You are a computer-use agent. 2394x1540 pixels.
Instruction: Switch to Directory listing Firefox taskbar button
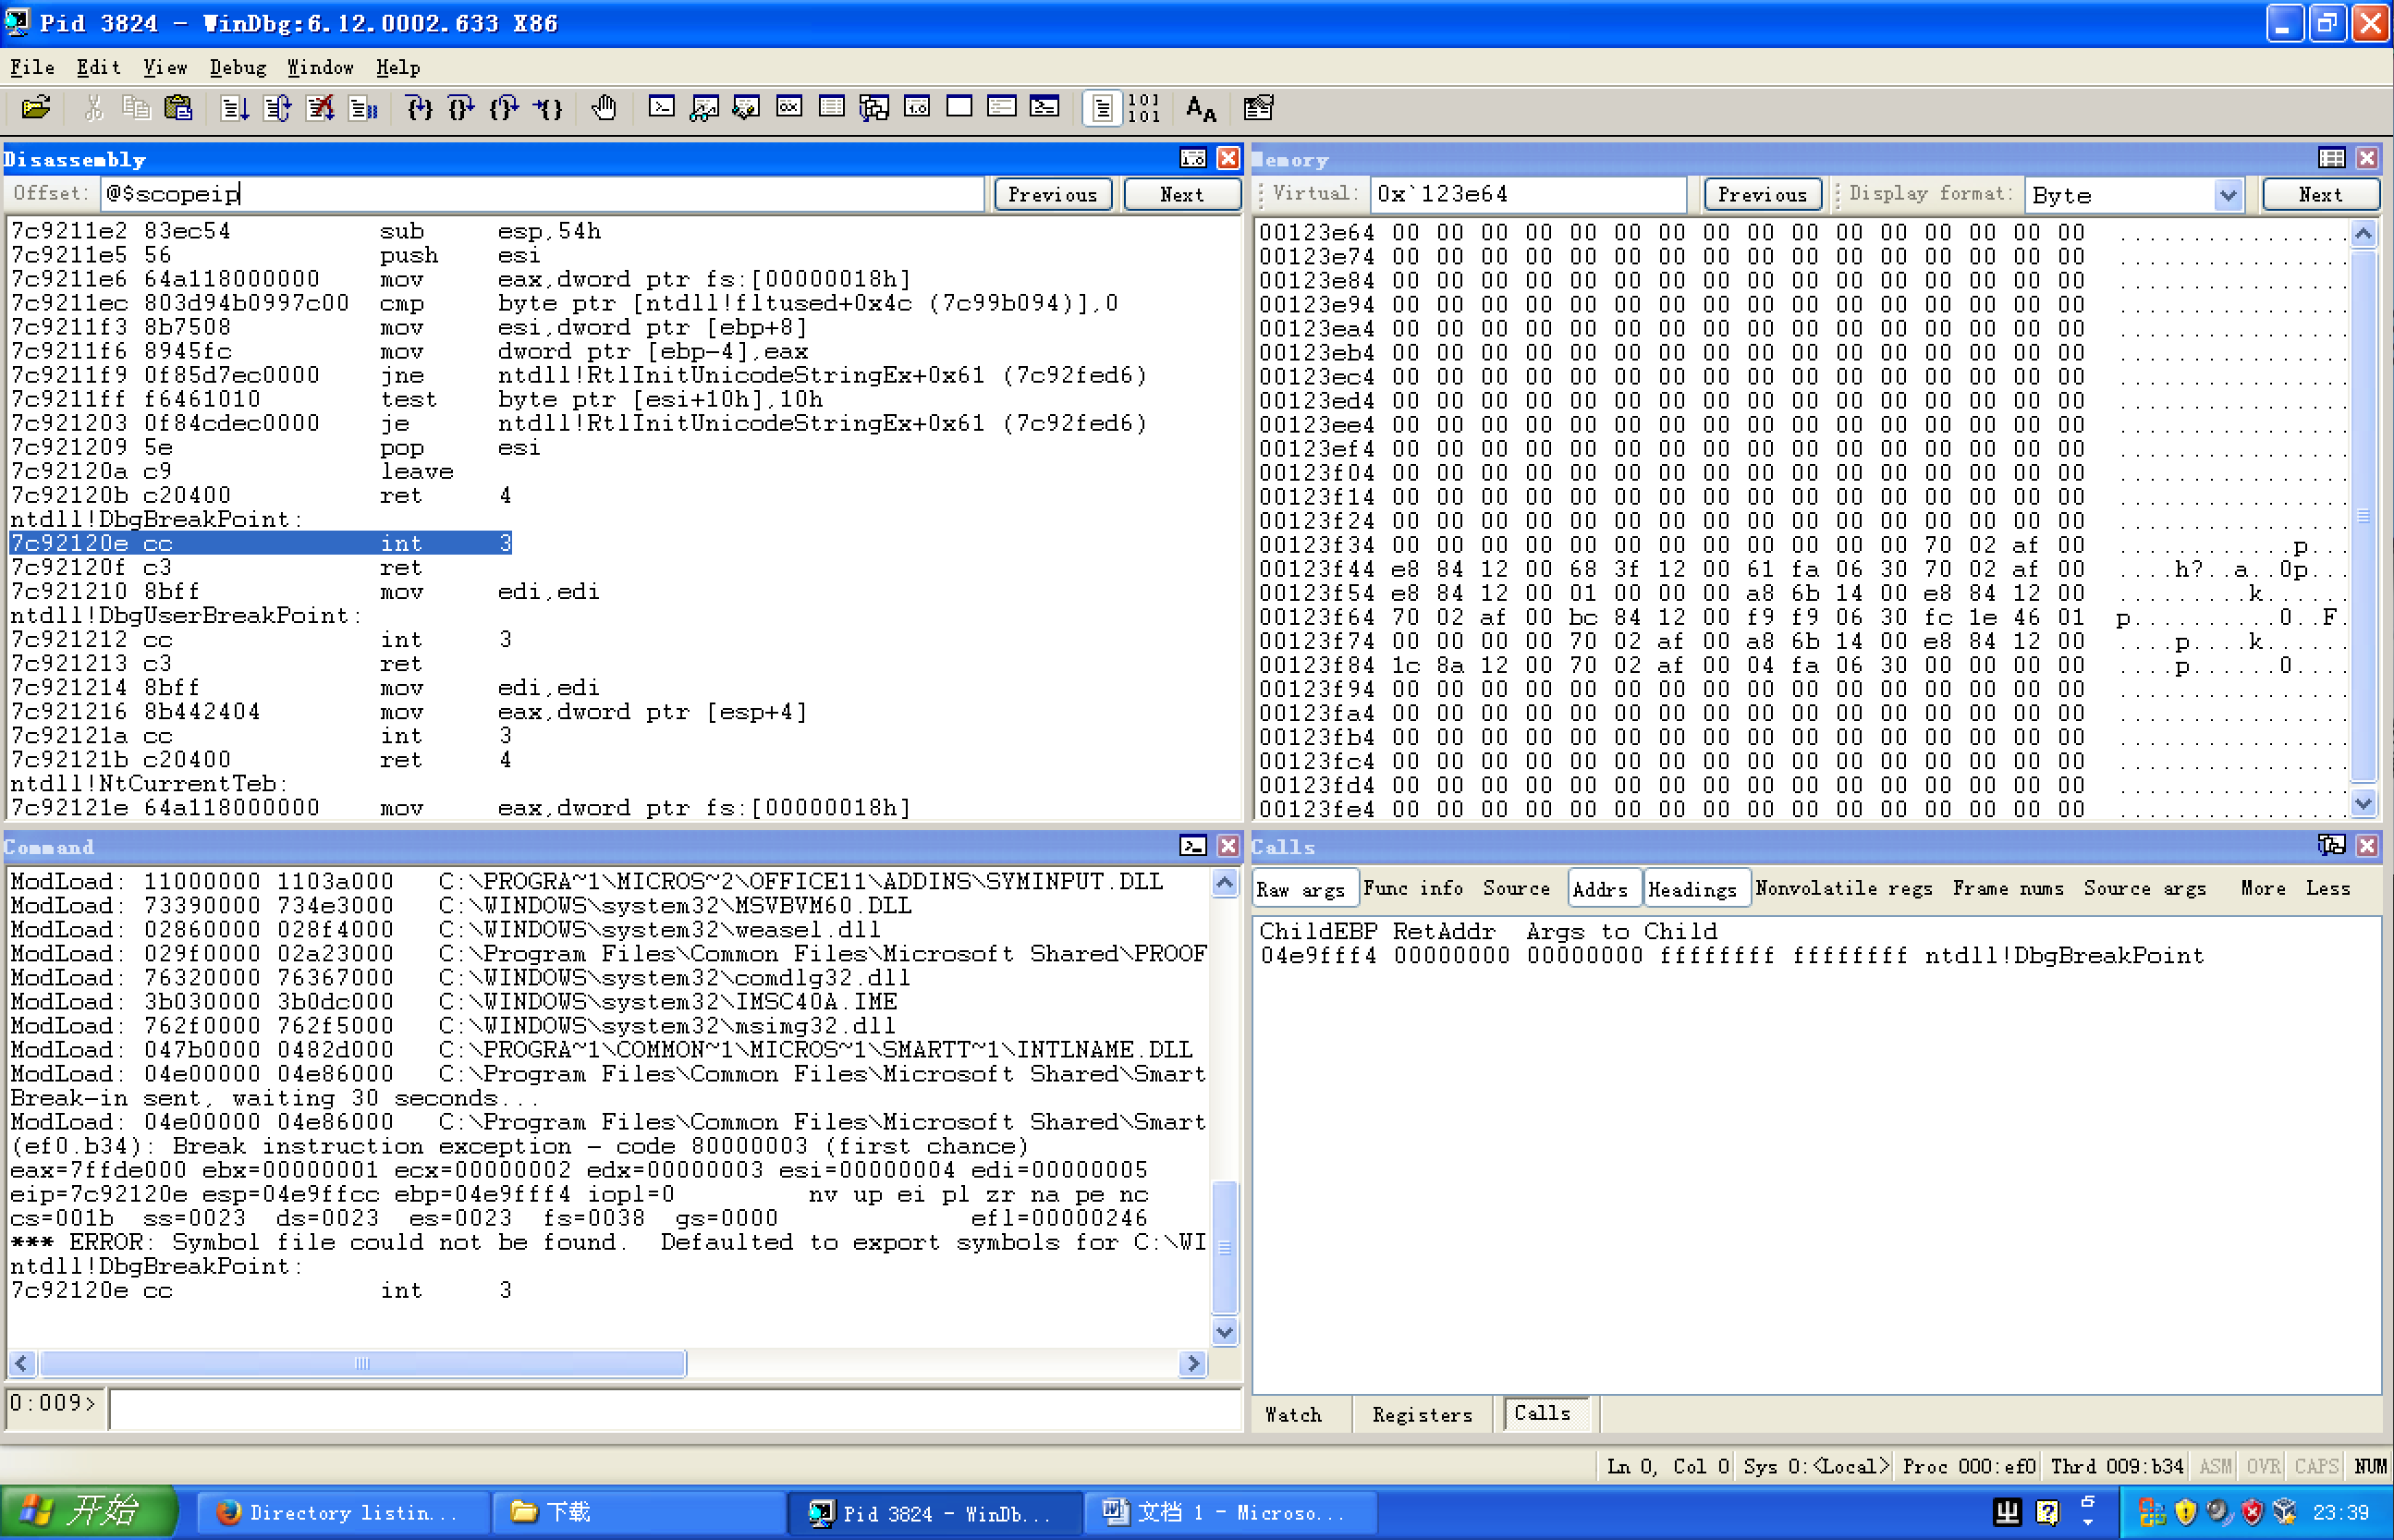(x=342, y=1512)
